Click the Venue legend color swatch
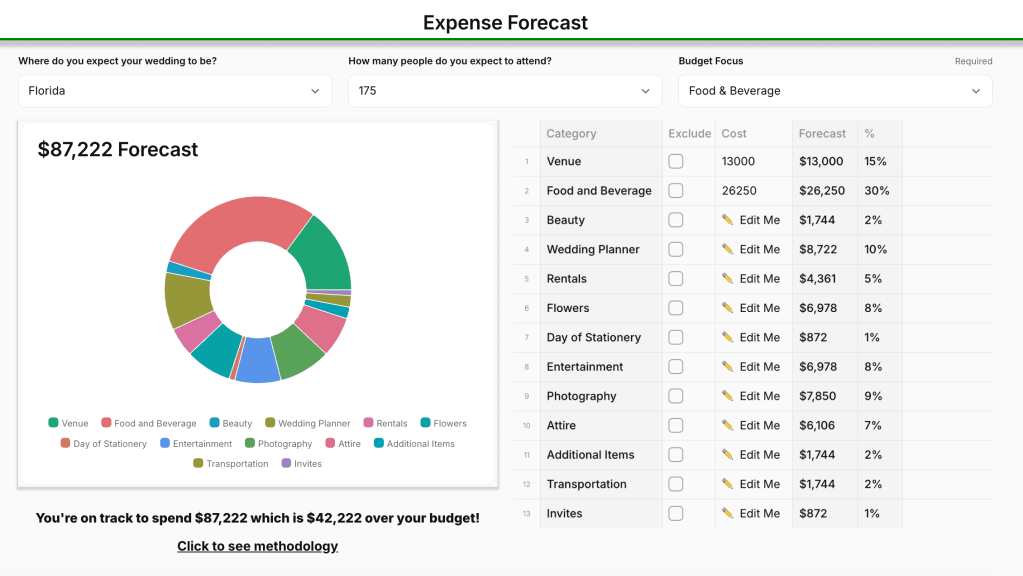Screen dimensions: 1023x576 point(53,424)
